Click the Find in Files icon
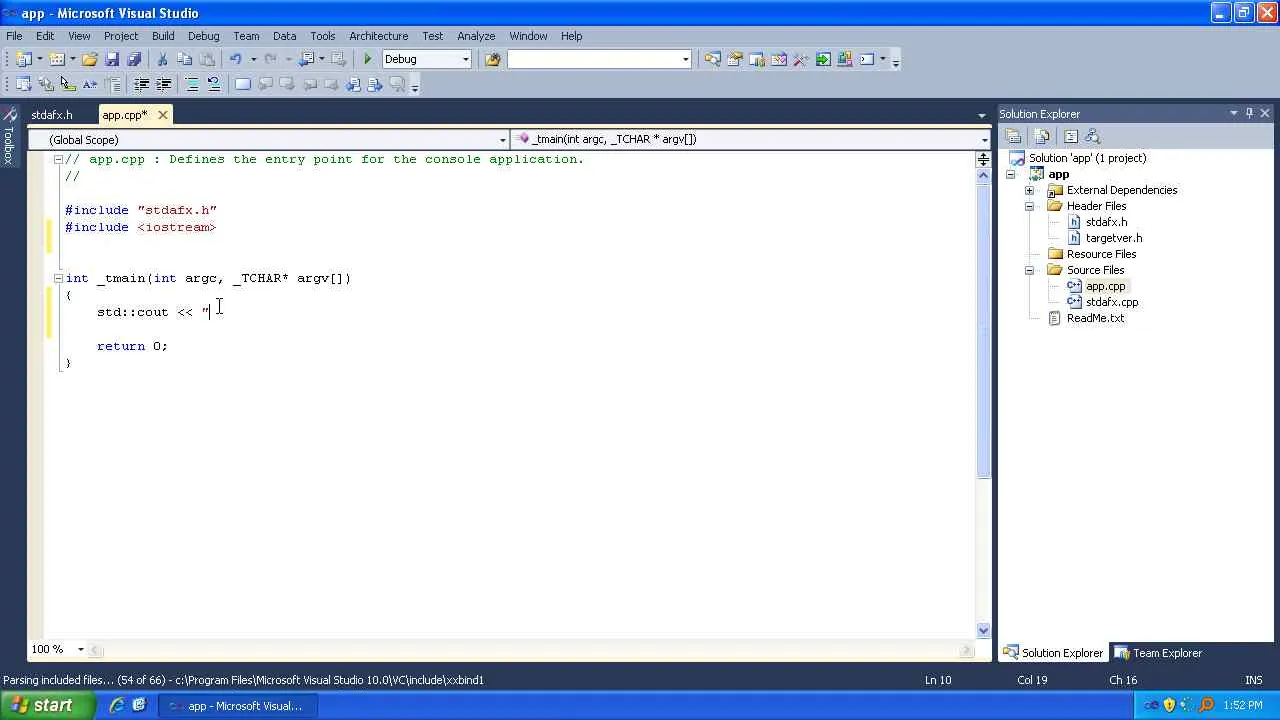Image resolution: width=1280 pixels, height=720 pixels. tap(492, 59)
